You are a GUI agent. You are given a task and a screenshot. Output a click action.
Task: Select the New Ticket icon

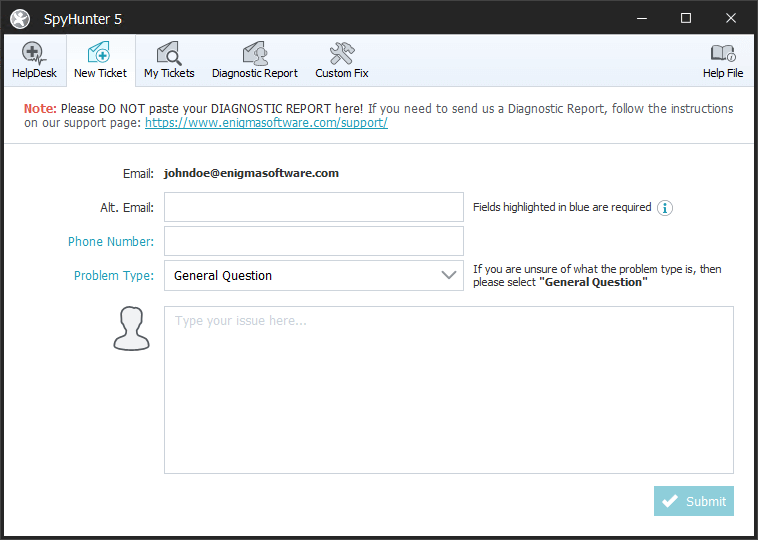[99, 53]
